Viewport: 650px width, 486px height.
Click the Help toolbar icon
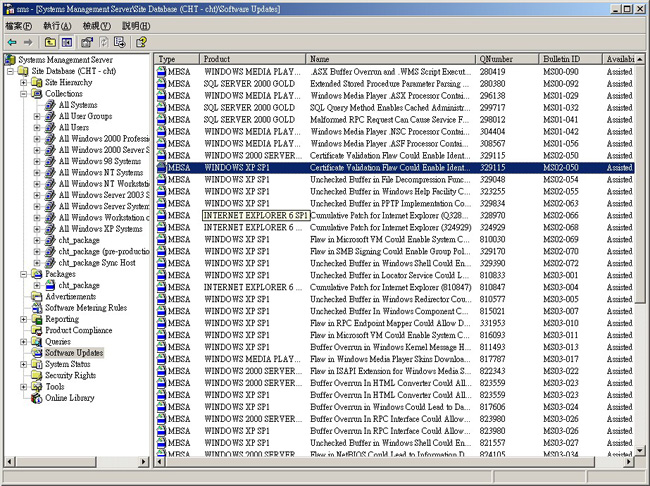click(x=141, y=42)
